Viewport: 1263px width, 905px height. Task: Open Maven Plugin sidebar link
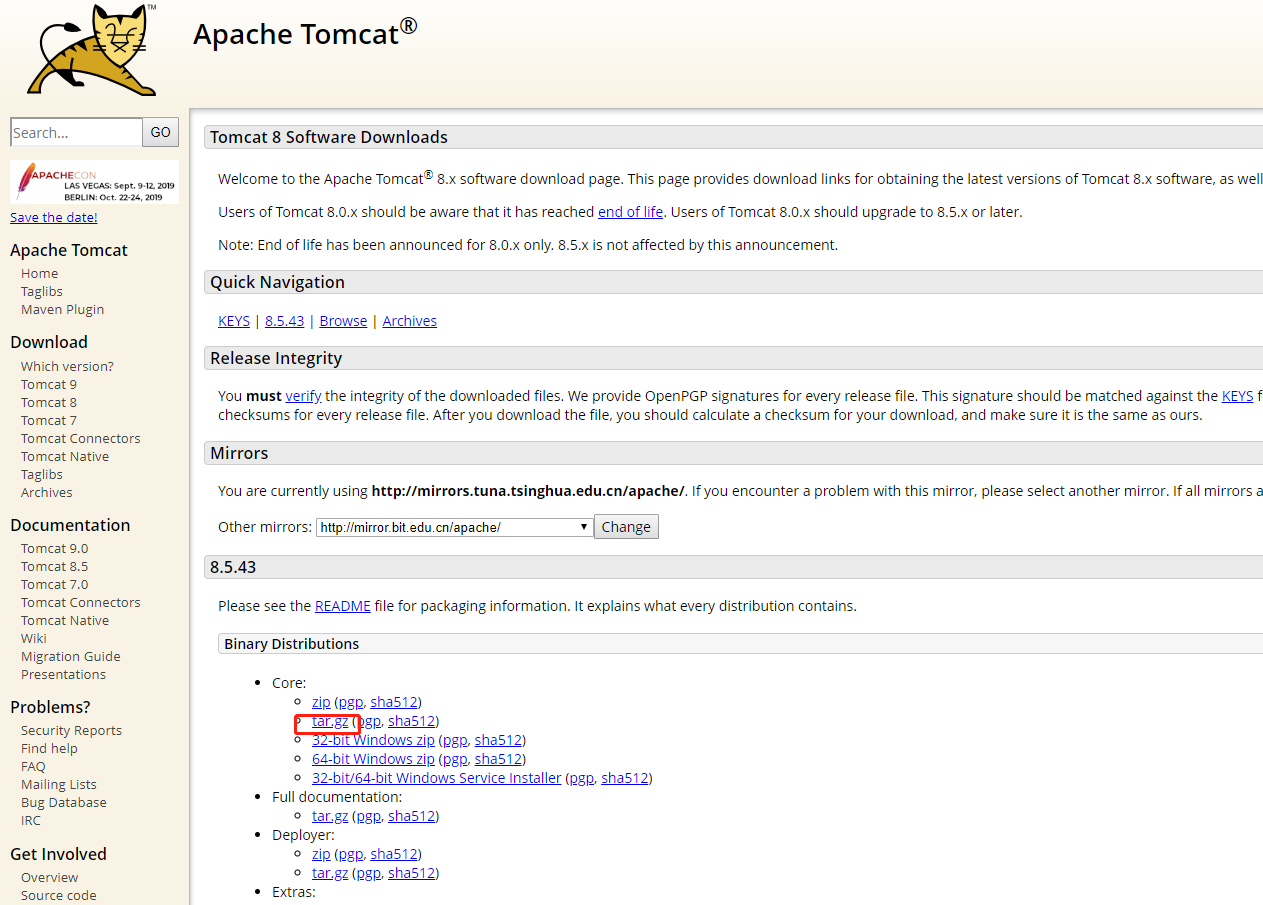[62, 309]
